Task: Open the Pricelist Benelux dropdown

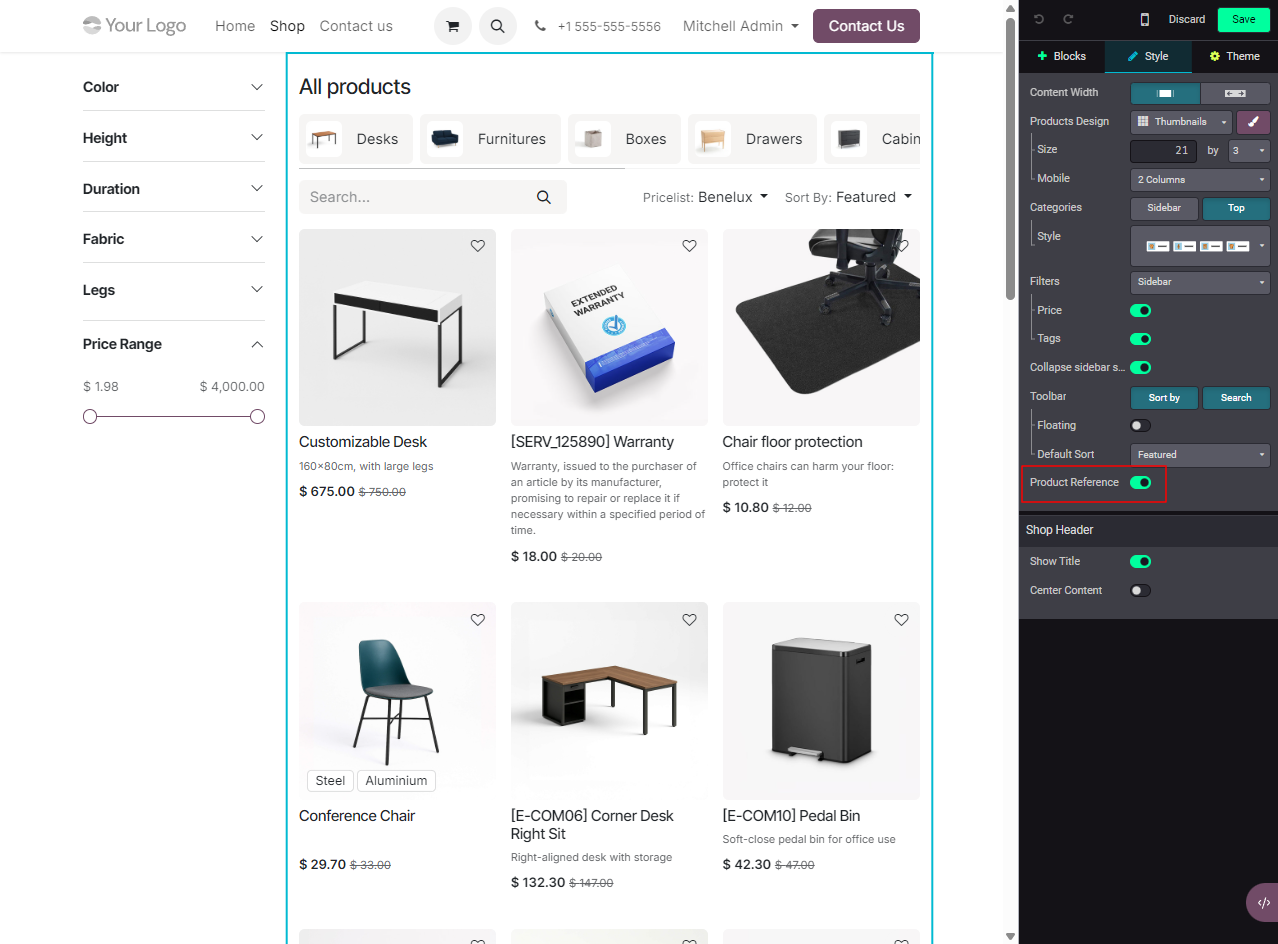Action: (705, 197)
